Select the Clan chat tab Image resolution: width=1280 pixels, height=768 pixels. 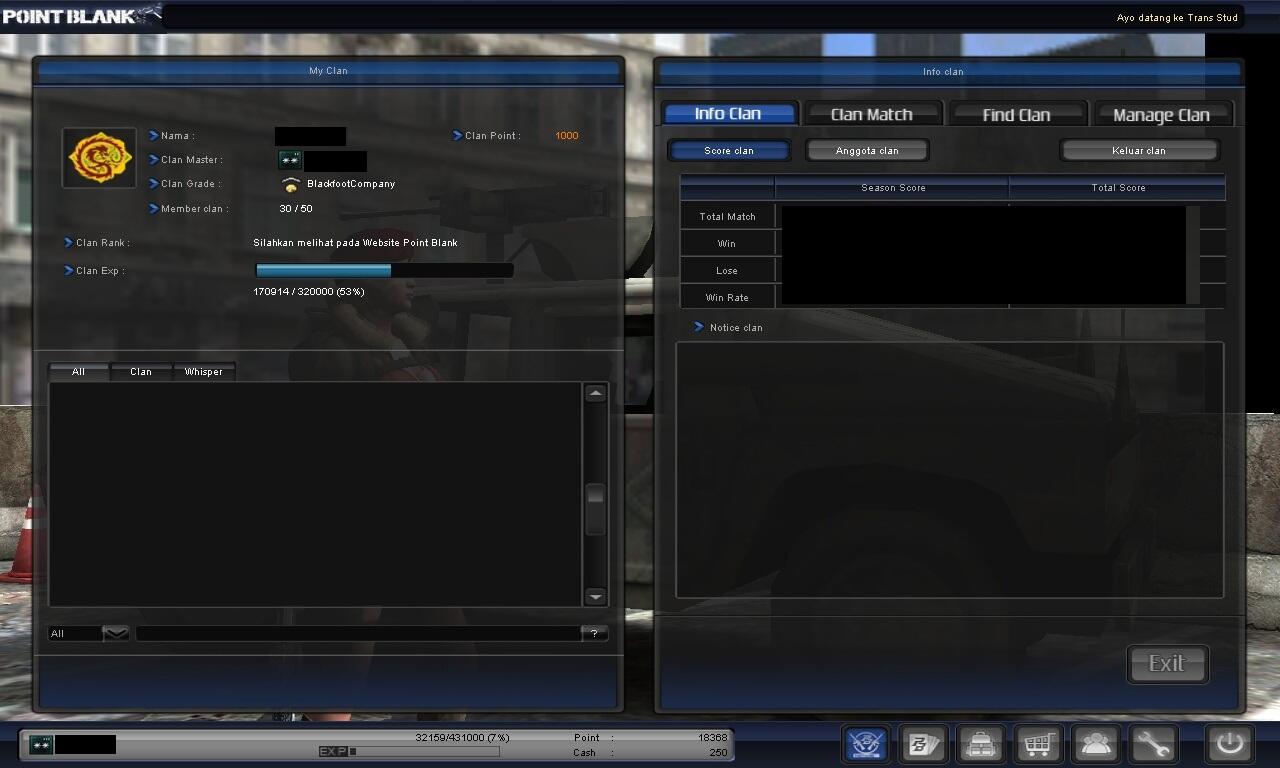click(141, 371)
